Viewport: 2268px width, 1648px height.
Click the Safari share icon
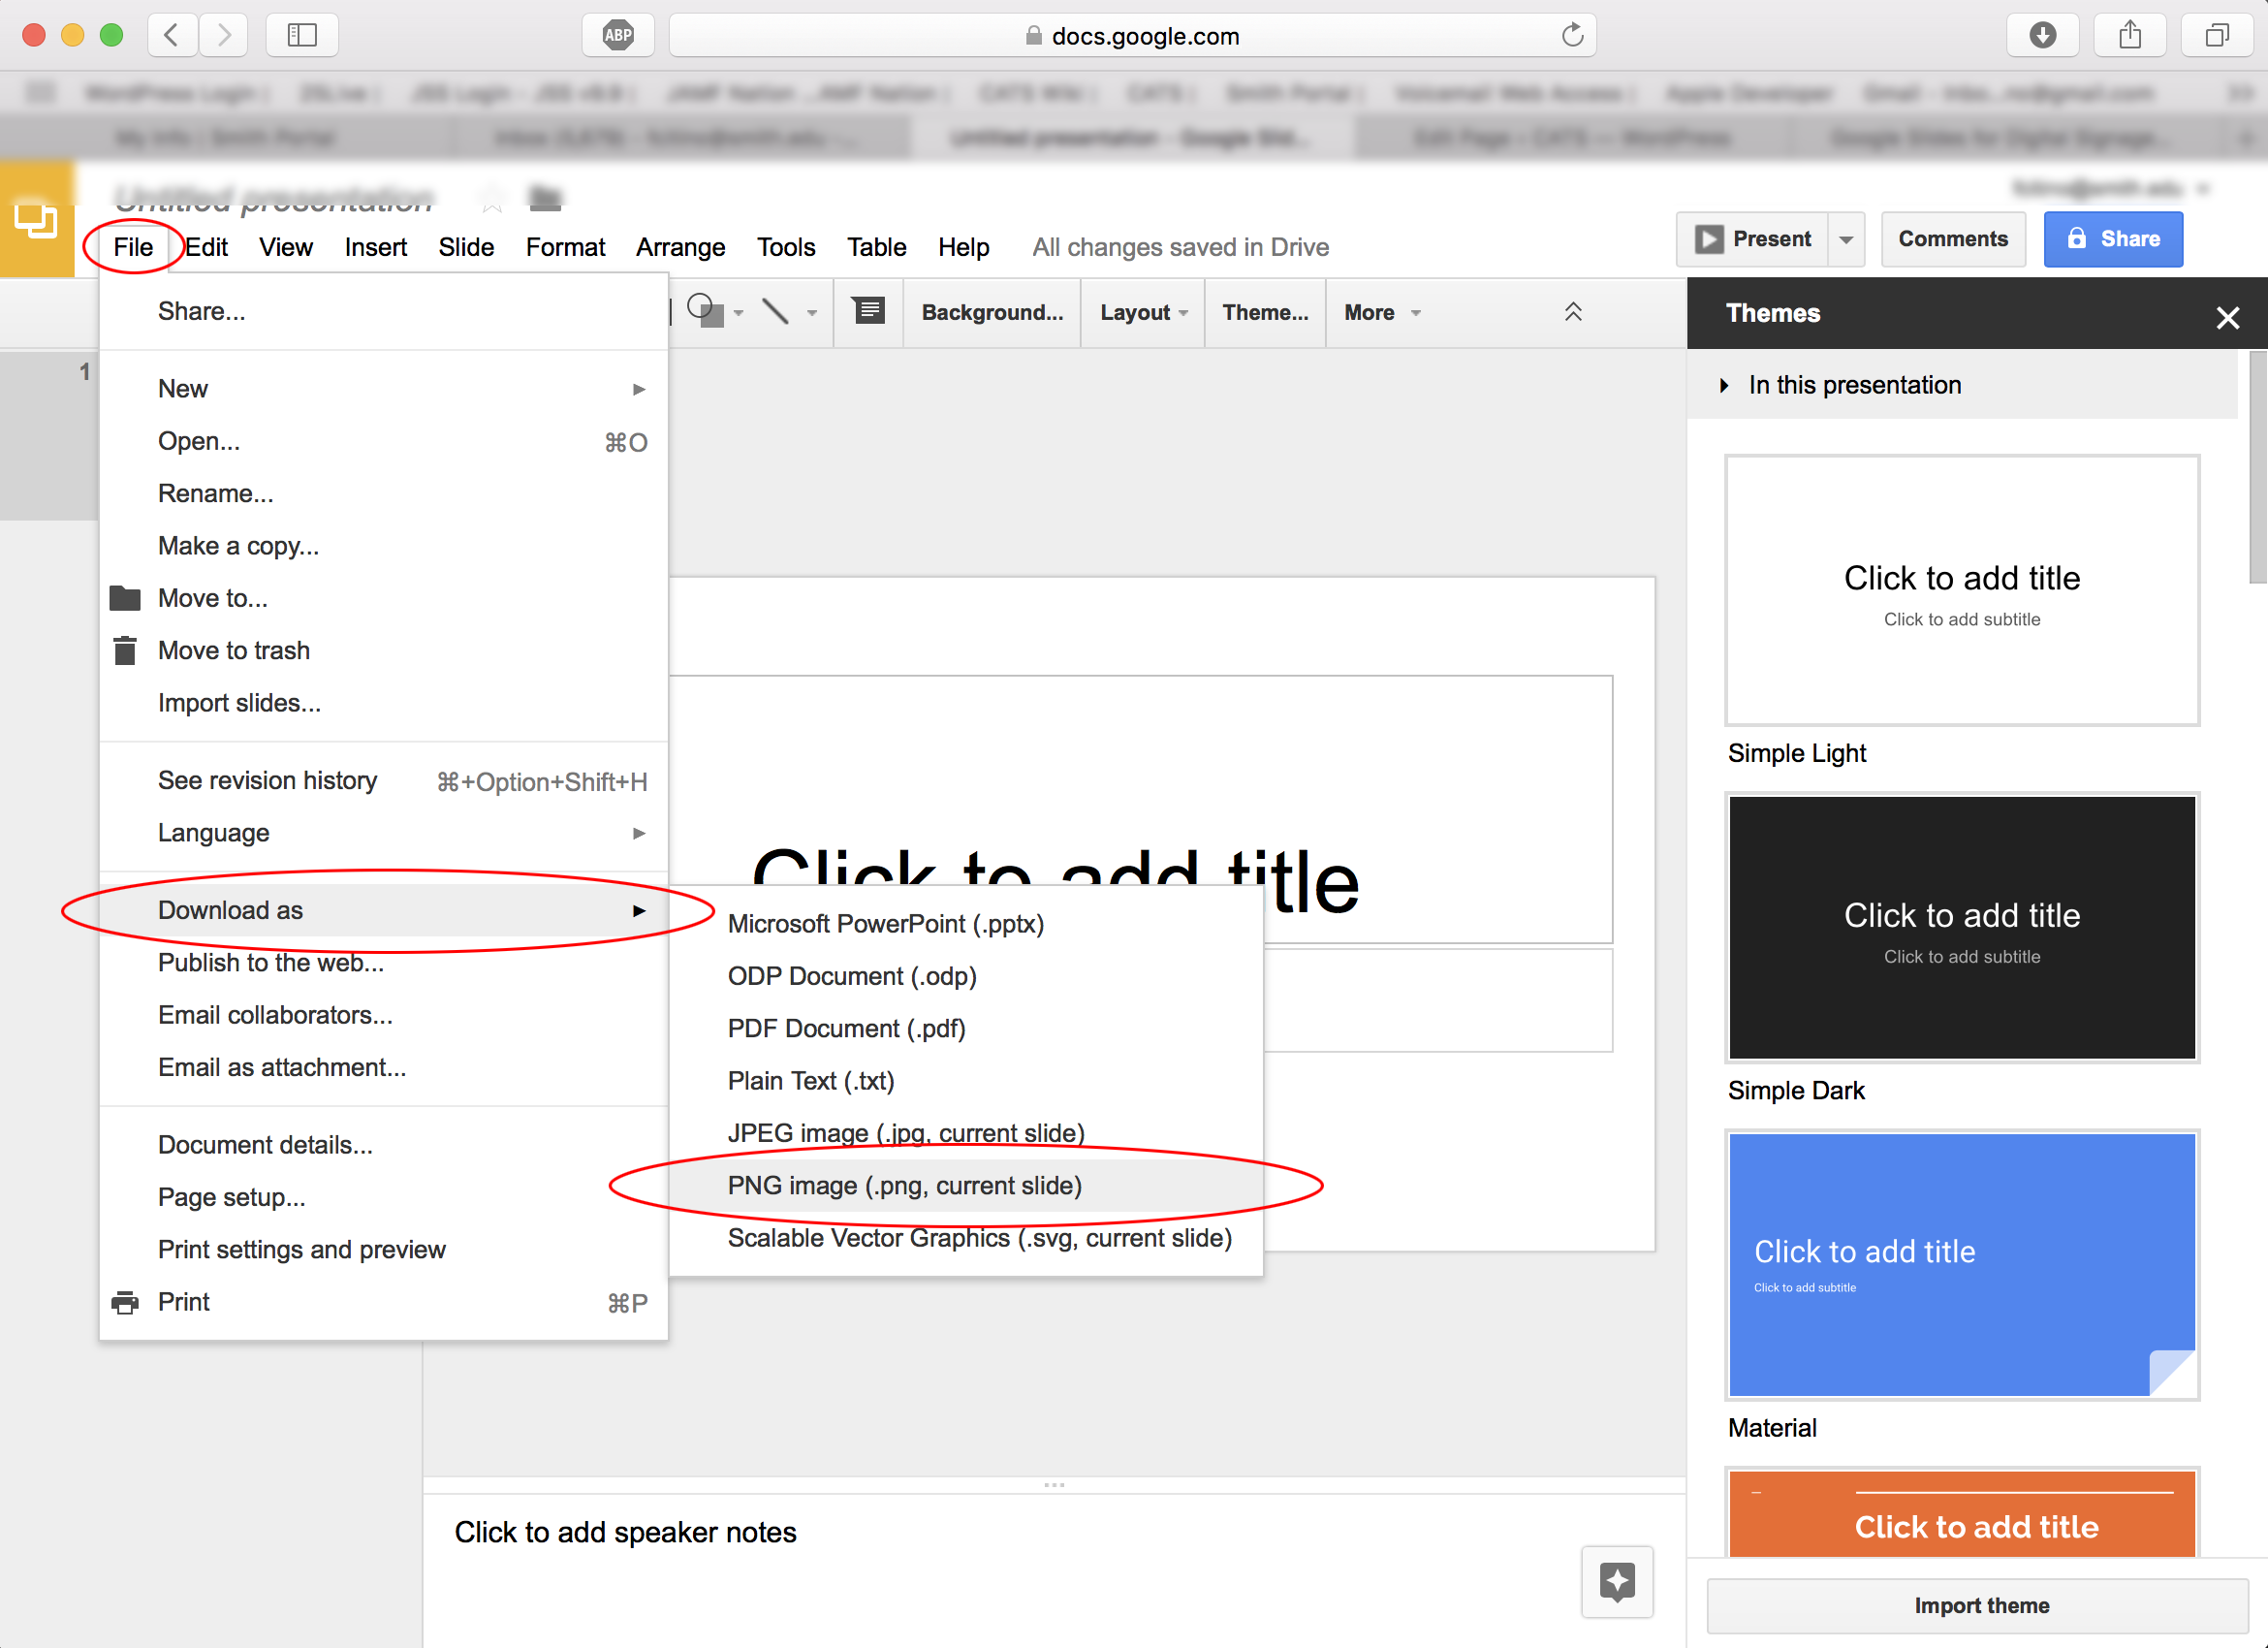pyautogui.click(x=2130, y=36)
